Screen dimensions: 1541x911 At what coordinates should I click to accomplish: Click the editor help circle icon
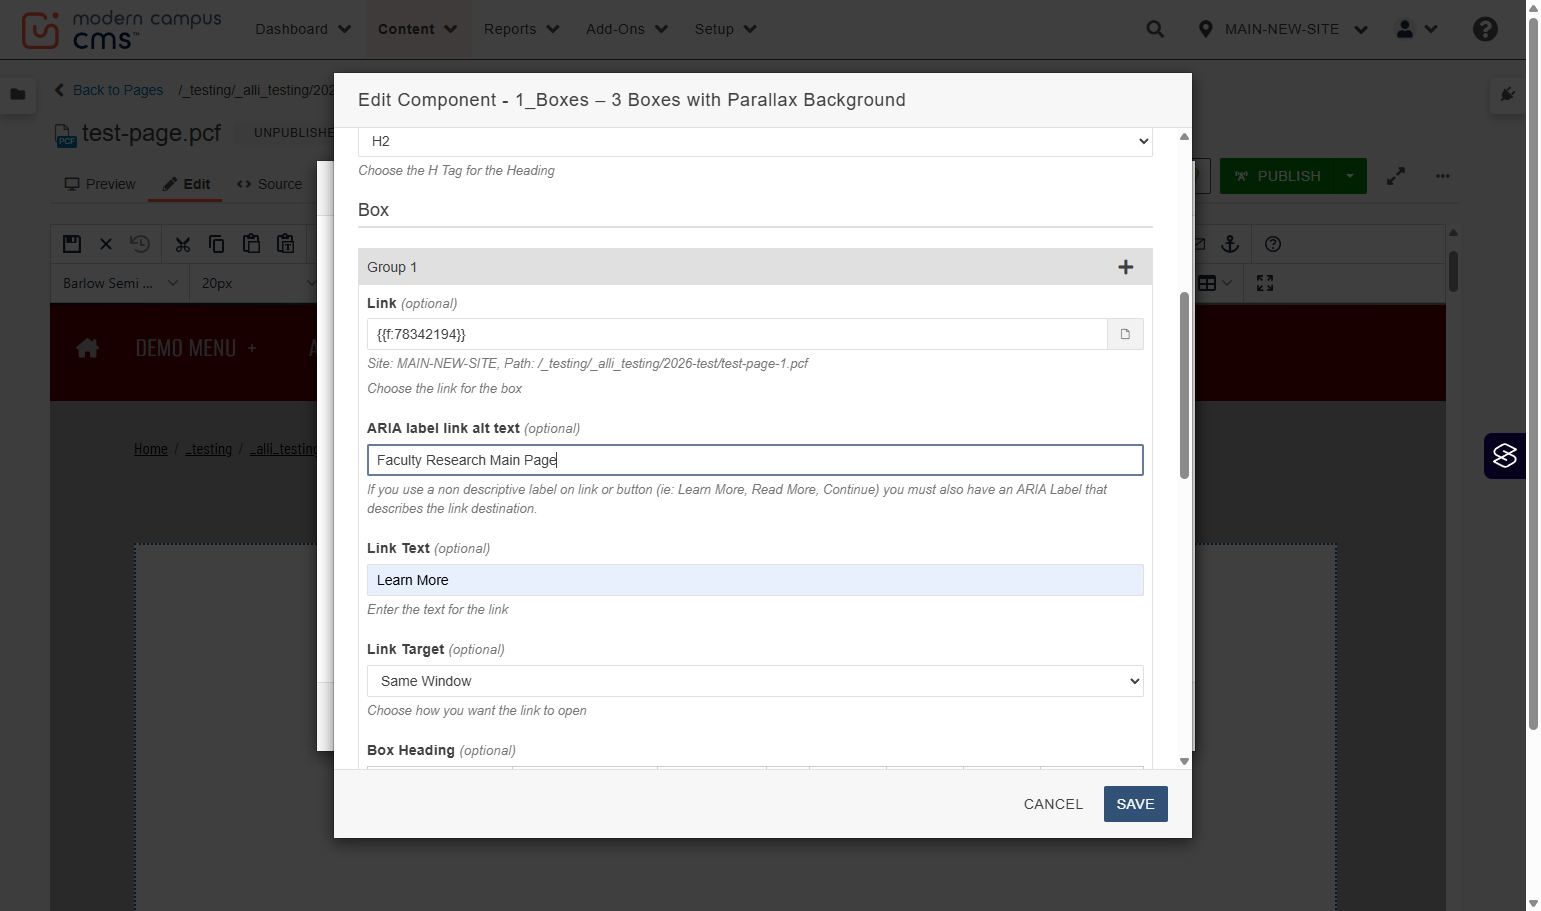coord(1273,244)
